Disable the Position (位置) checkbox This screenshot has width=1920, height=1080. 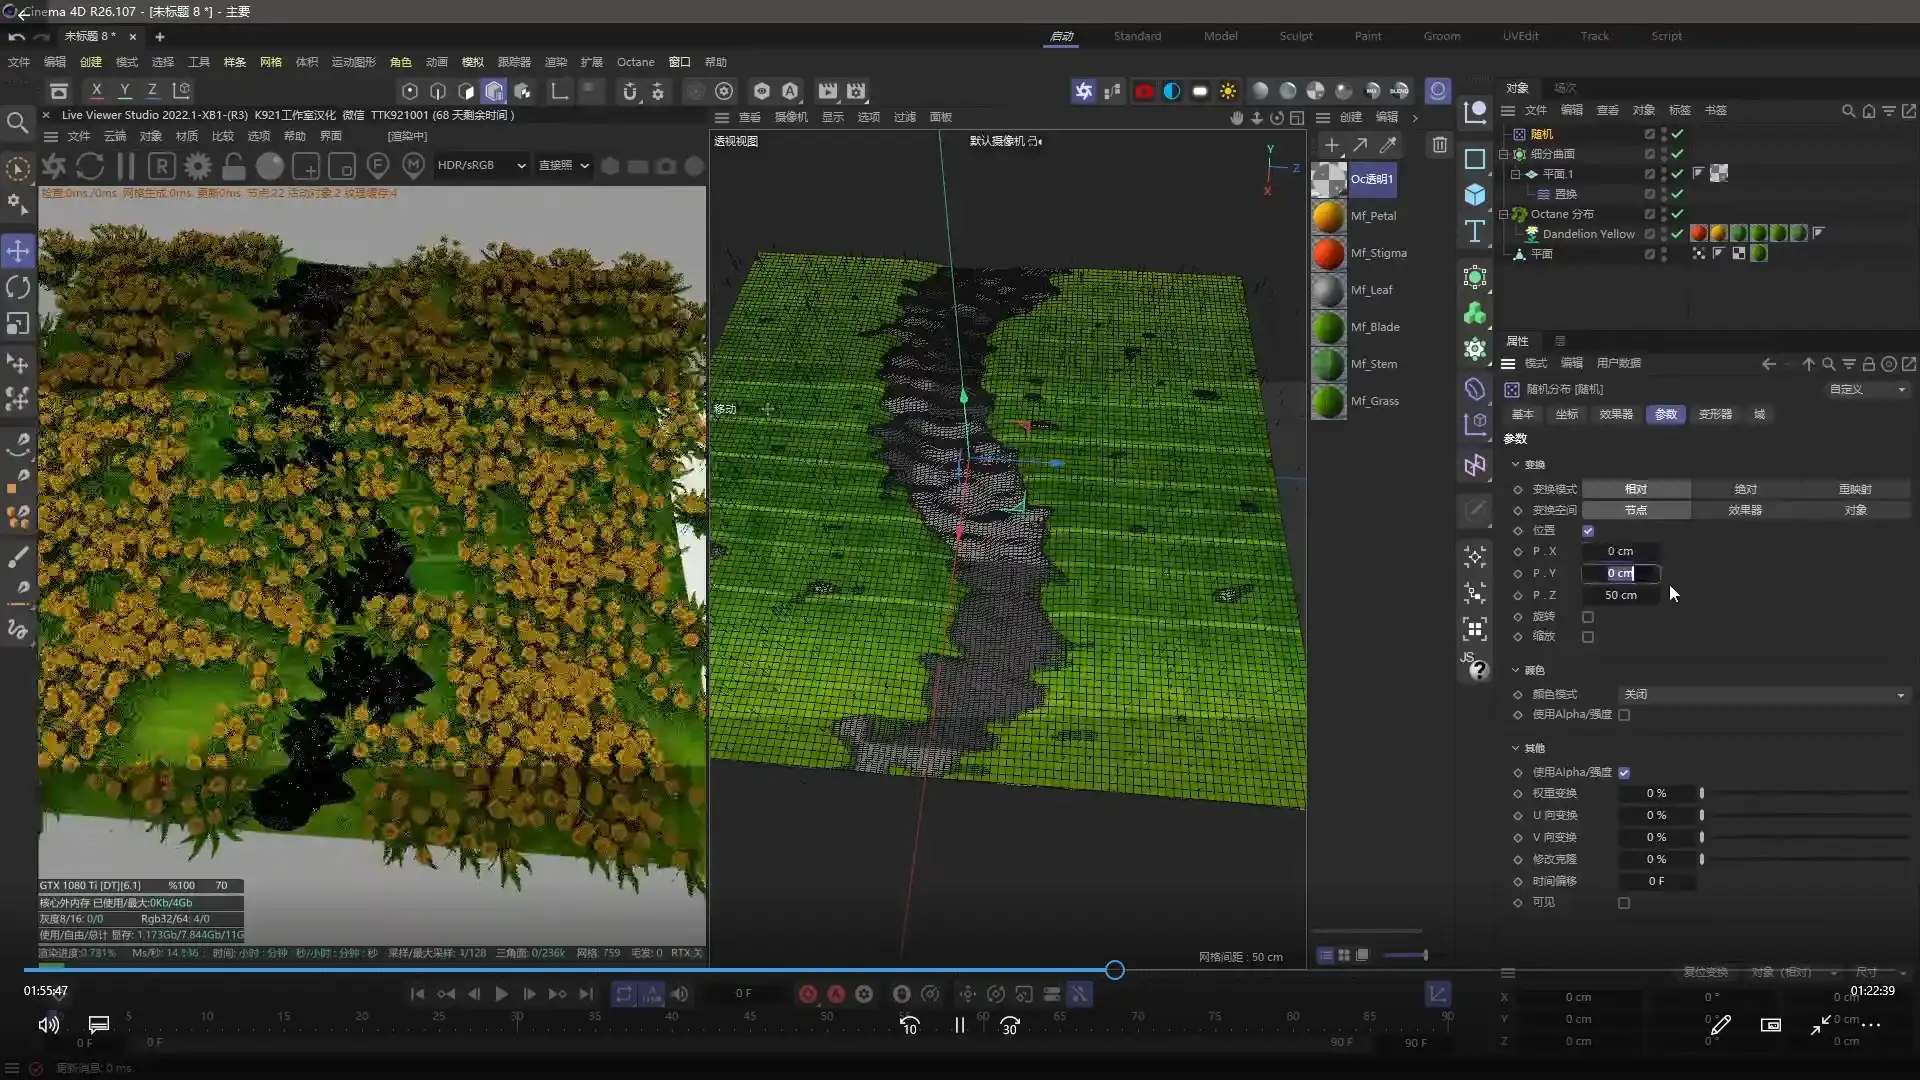click(1588, 531)
